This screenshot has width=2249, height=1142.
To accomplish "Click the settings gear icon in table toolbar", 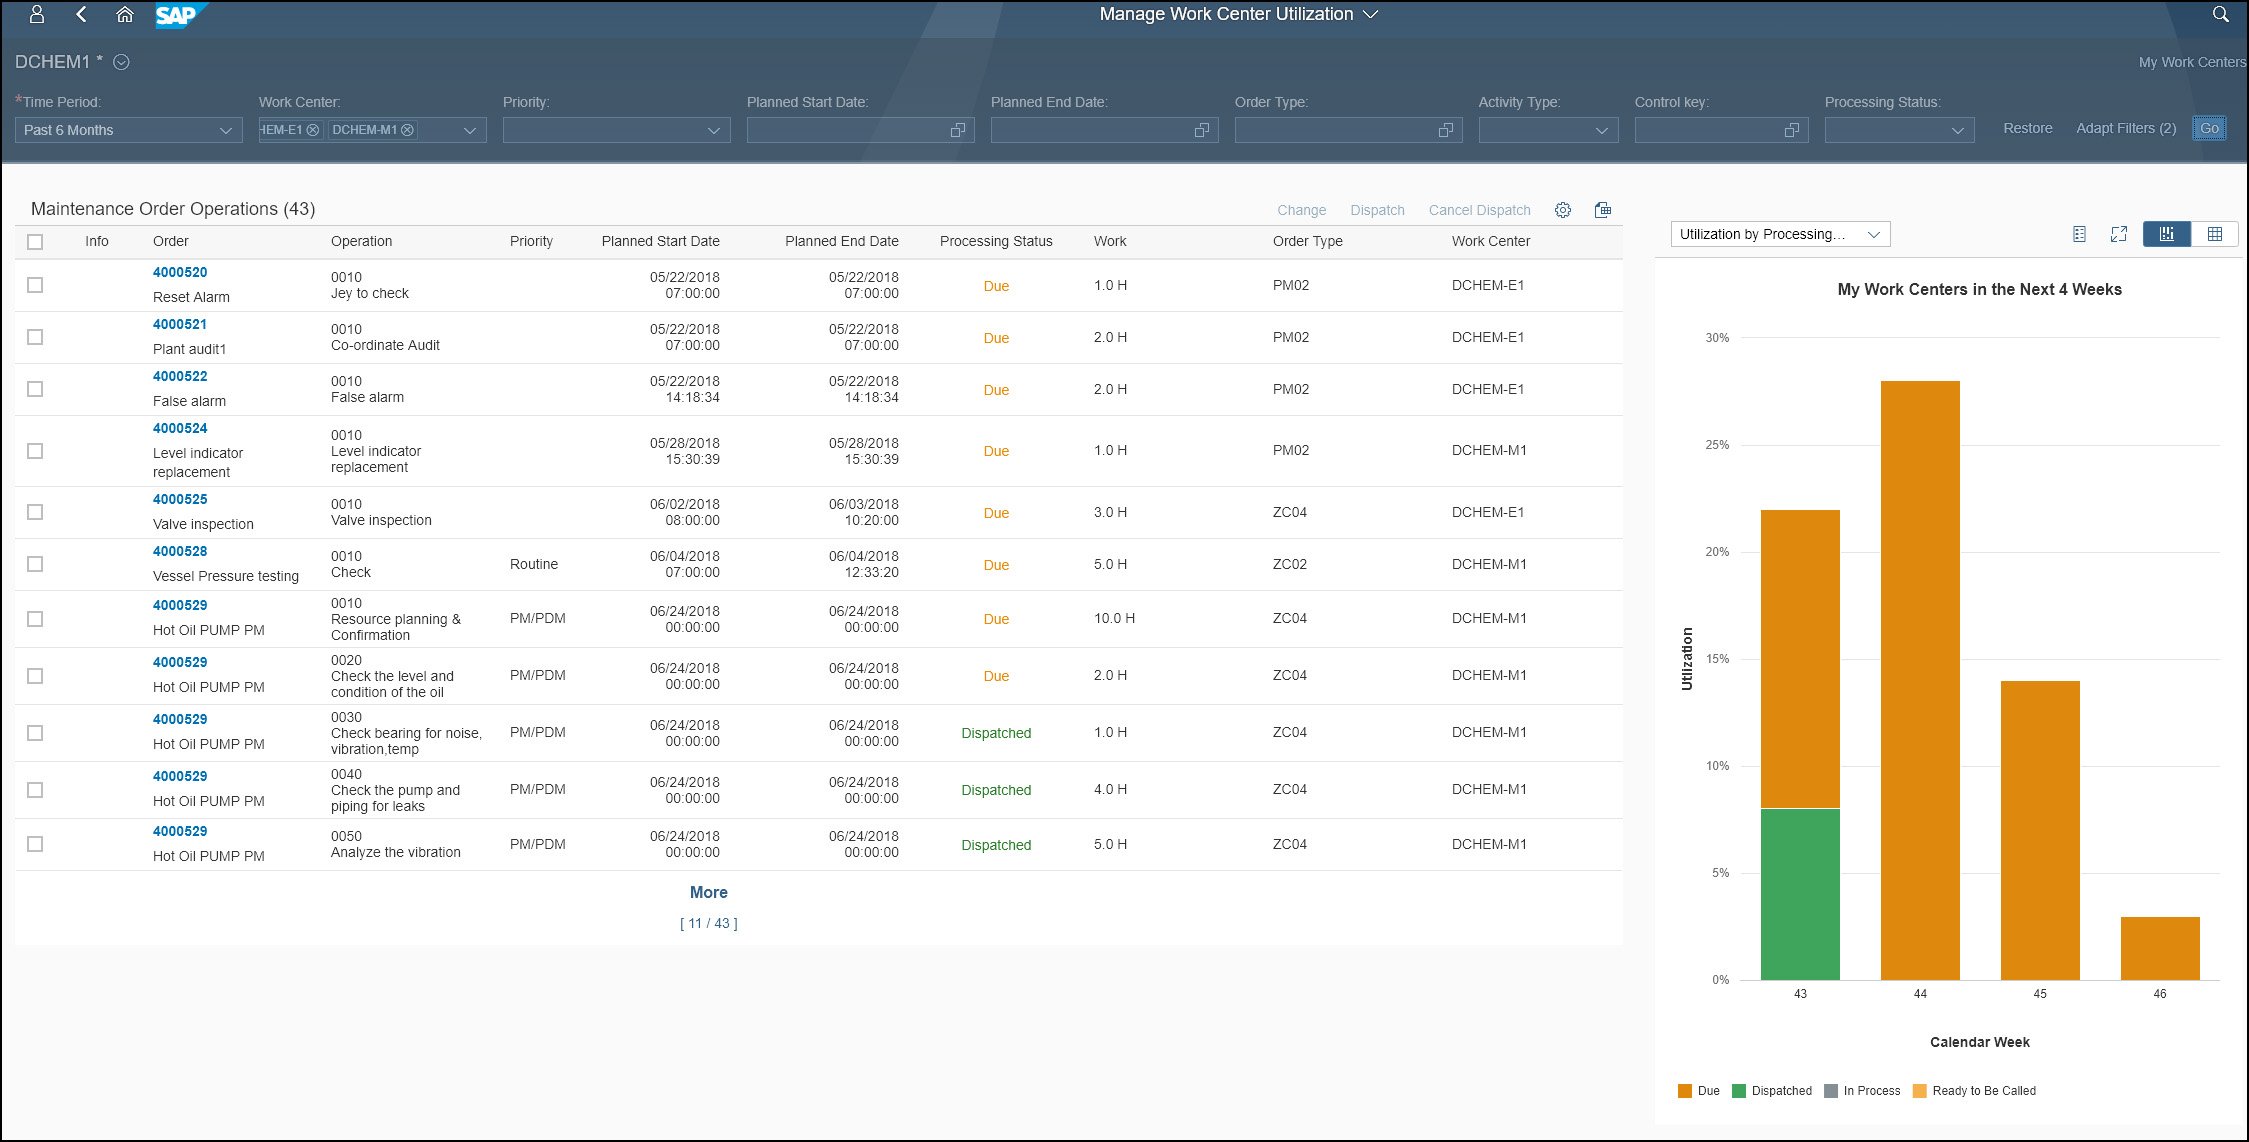I will (x=1563, y=210).
